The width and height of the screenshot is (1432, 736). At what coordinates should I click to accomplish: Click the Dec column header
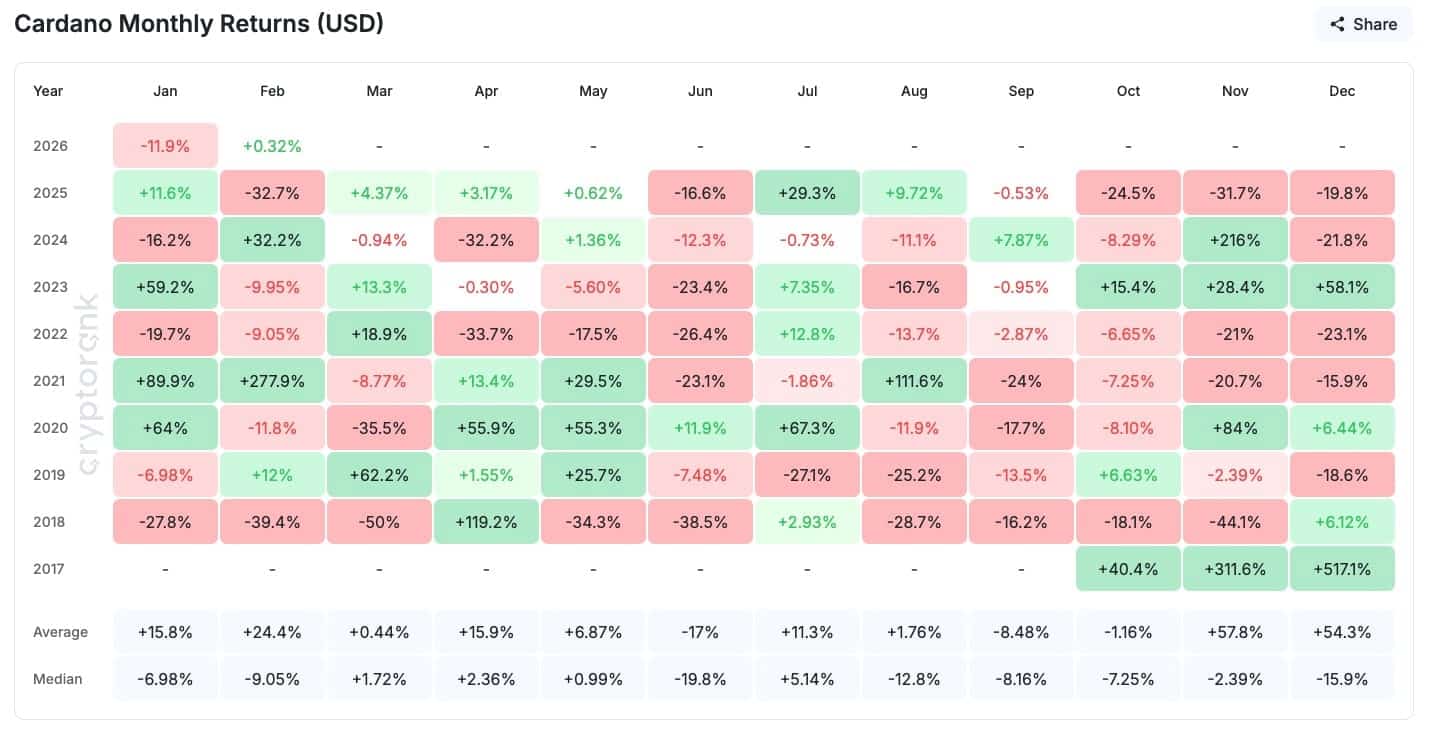click(x=1342, y=91)
